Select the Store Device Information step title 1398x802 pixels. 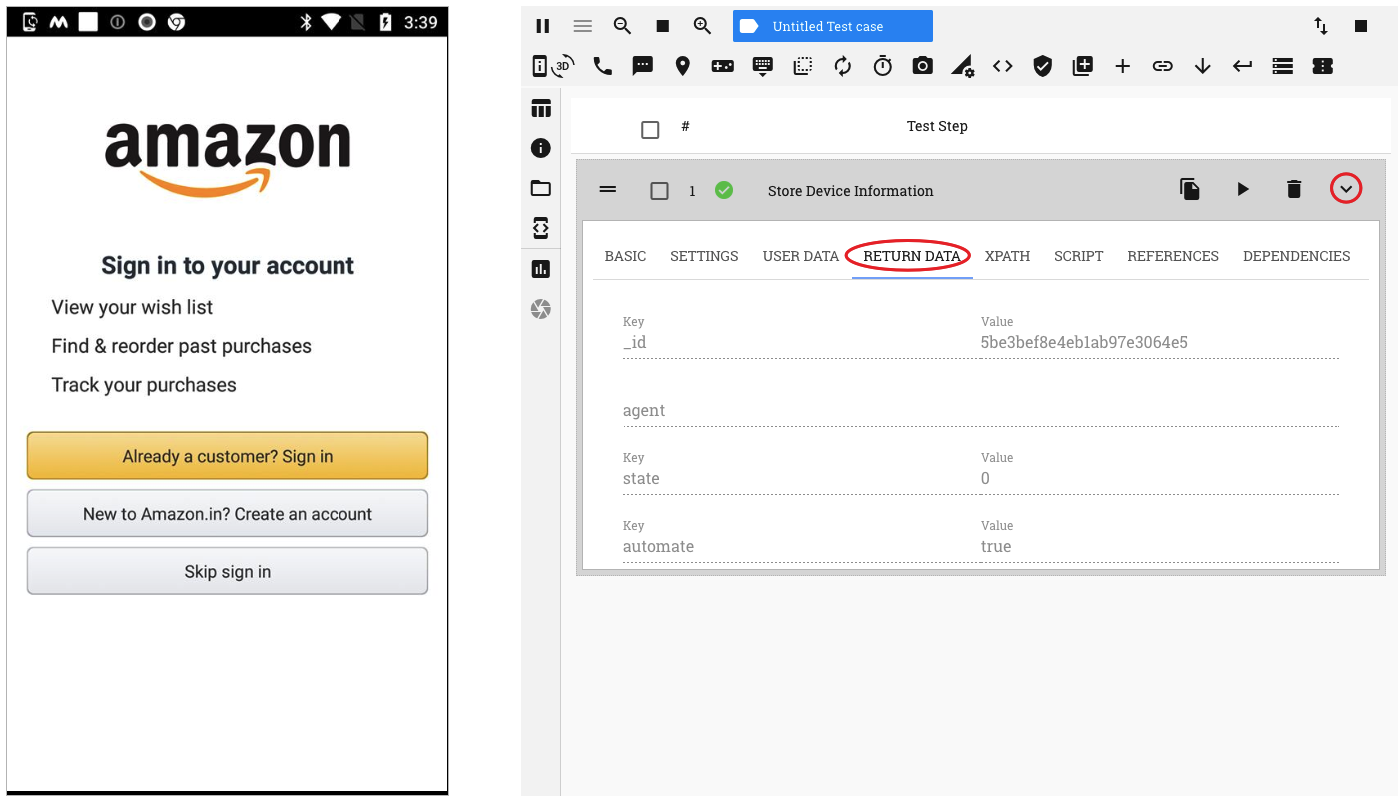(851, 191)
